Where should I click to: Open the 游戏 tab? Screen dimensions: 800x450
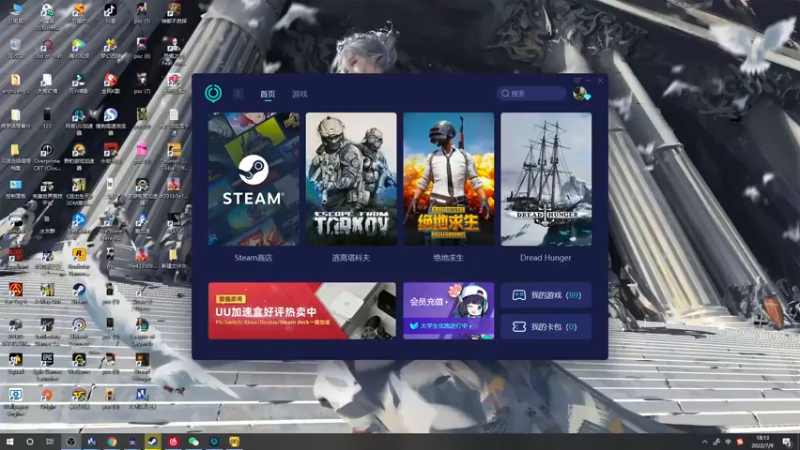(299, 94)
